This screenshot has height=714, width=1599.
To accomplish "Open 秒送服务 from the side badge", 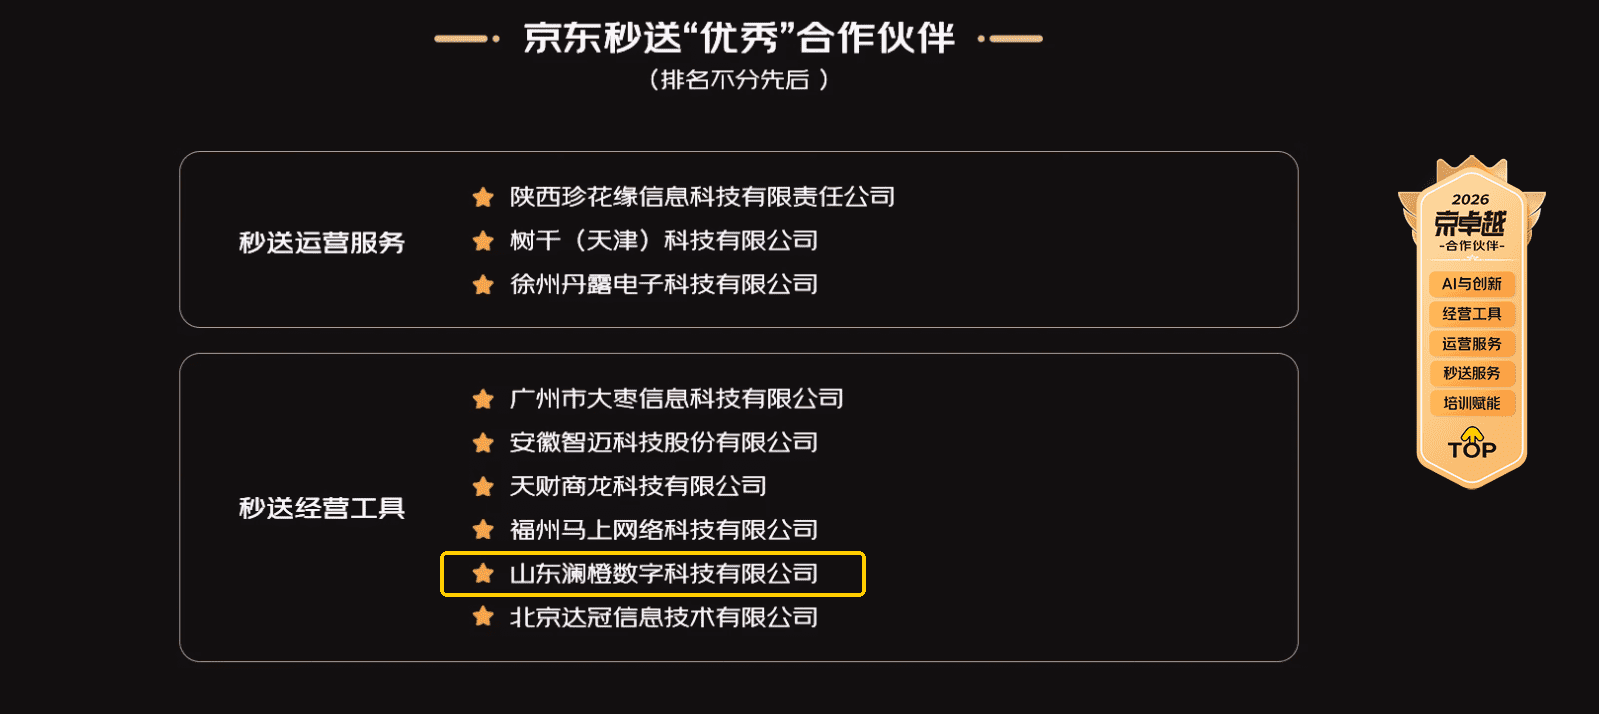I will point(1472,373).
